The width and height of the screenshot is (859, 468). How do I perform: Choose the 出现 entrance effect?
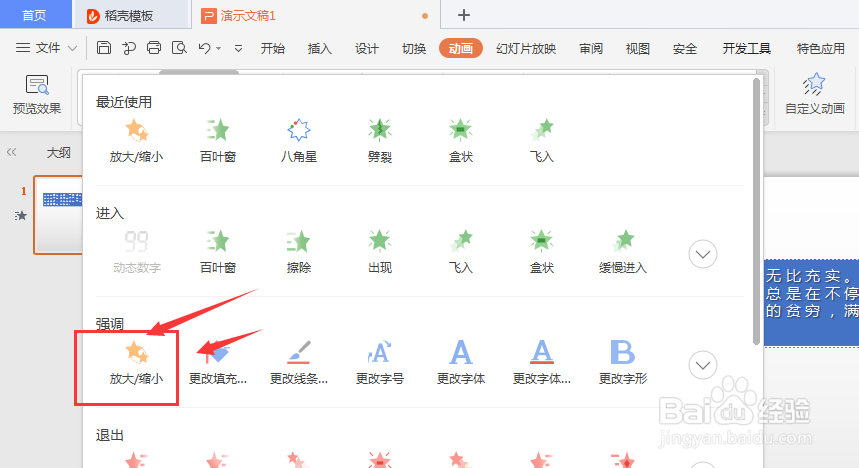tap(380, 252)
